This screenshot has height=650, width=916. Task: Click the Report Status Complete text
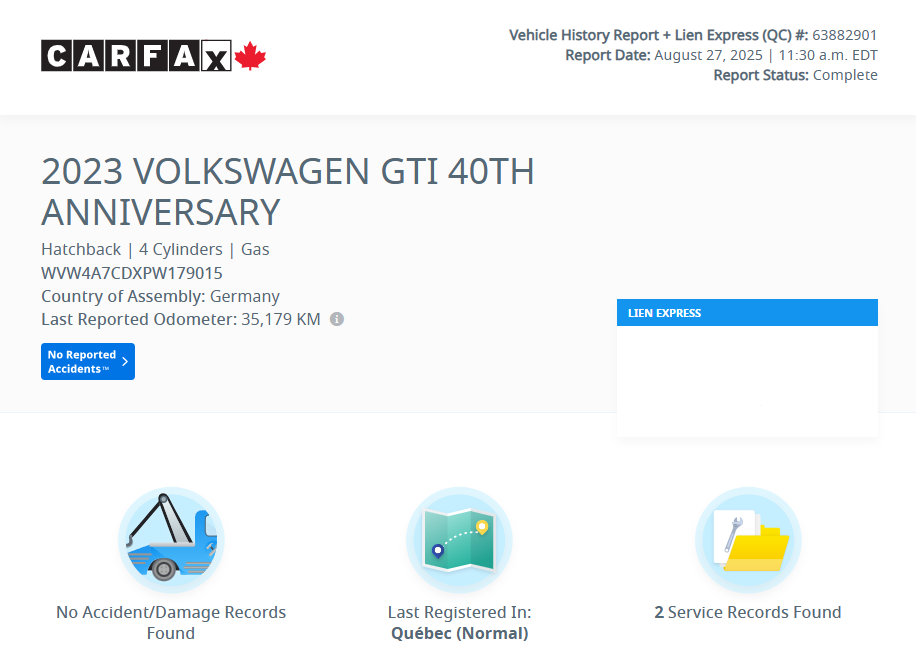(796, 75)
